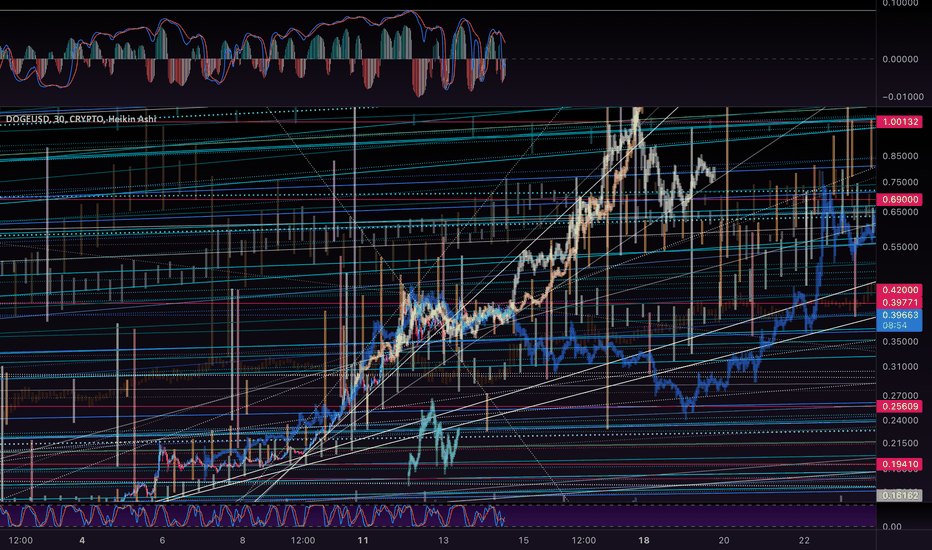The image size is (932, 550).
Task: Click the date label 4 on the time axis
Action: 82,540
